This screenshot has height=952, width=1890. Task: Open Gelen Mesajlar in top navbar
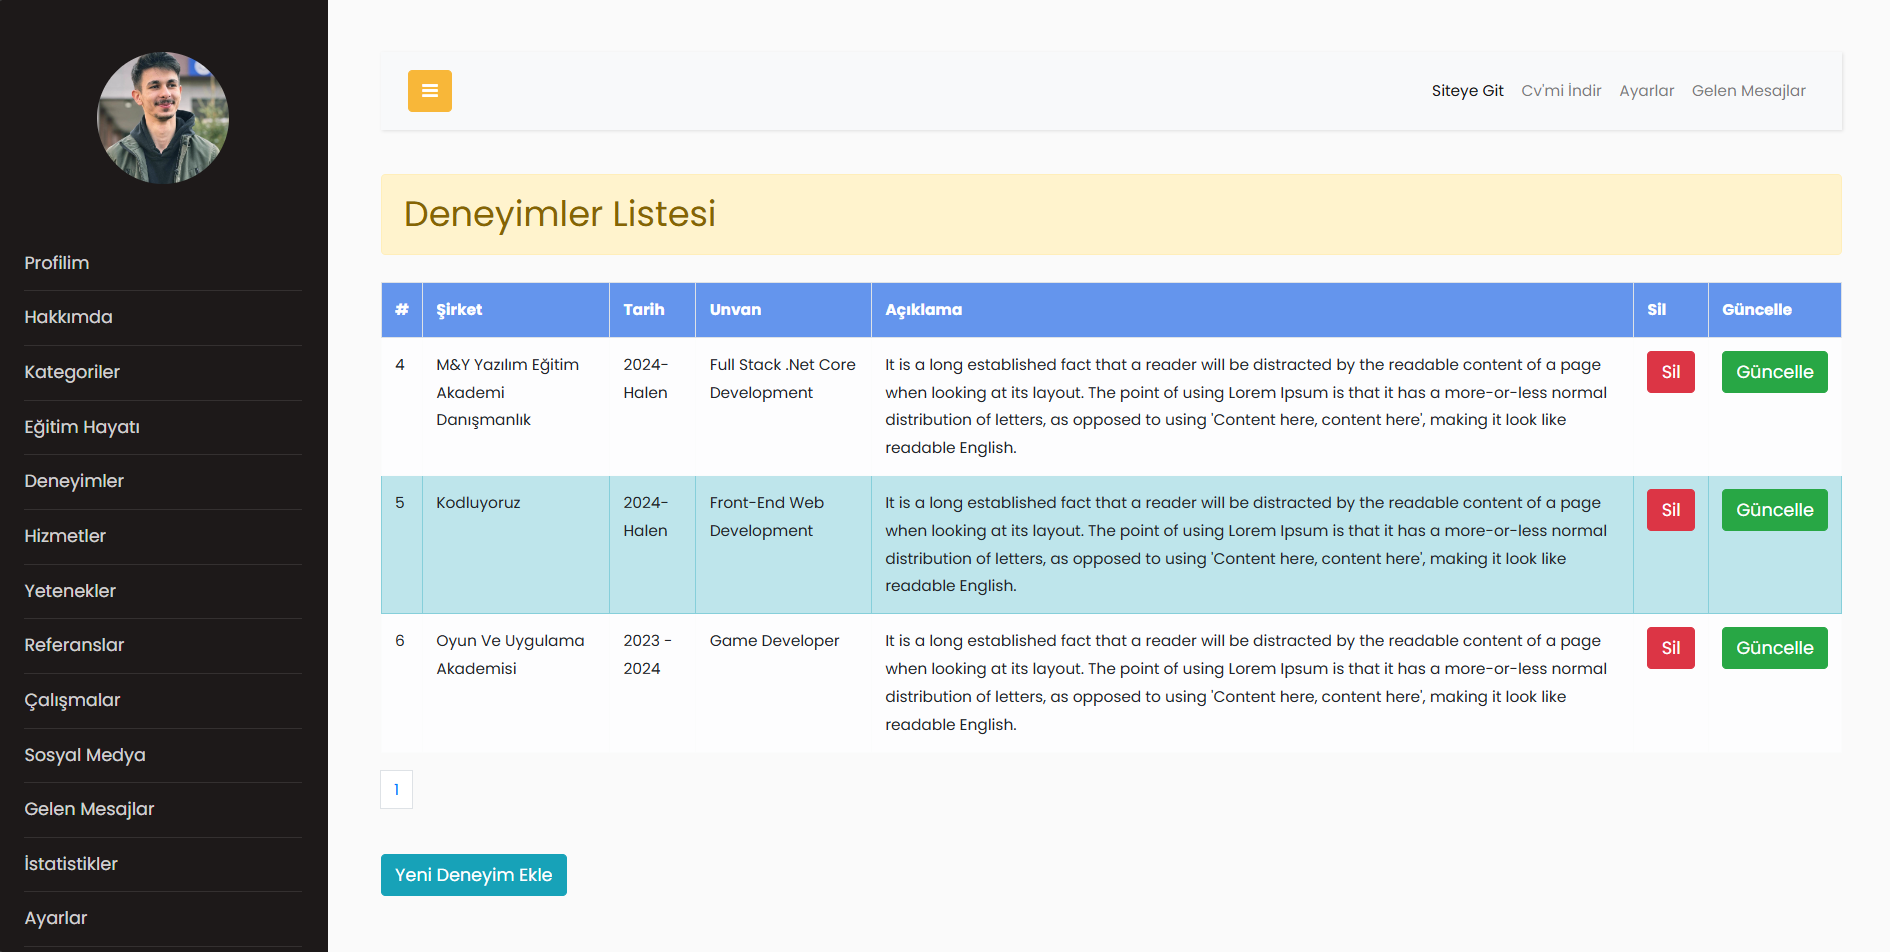[1748, 91]
